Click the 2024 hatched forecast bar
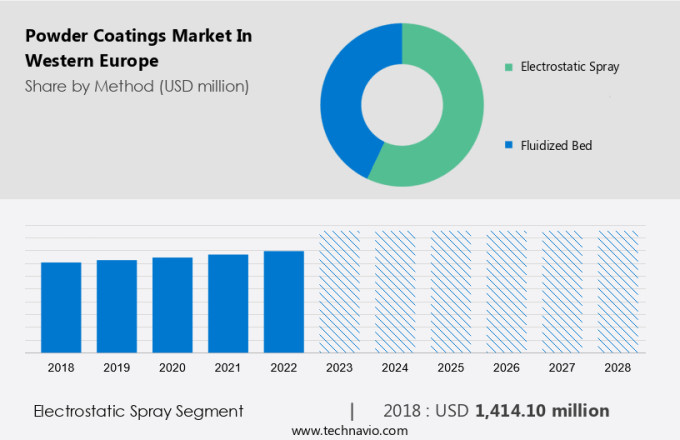 tap(395, 292)
